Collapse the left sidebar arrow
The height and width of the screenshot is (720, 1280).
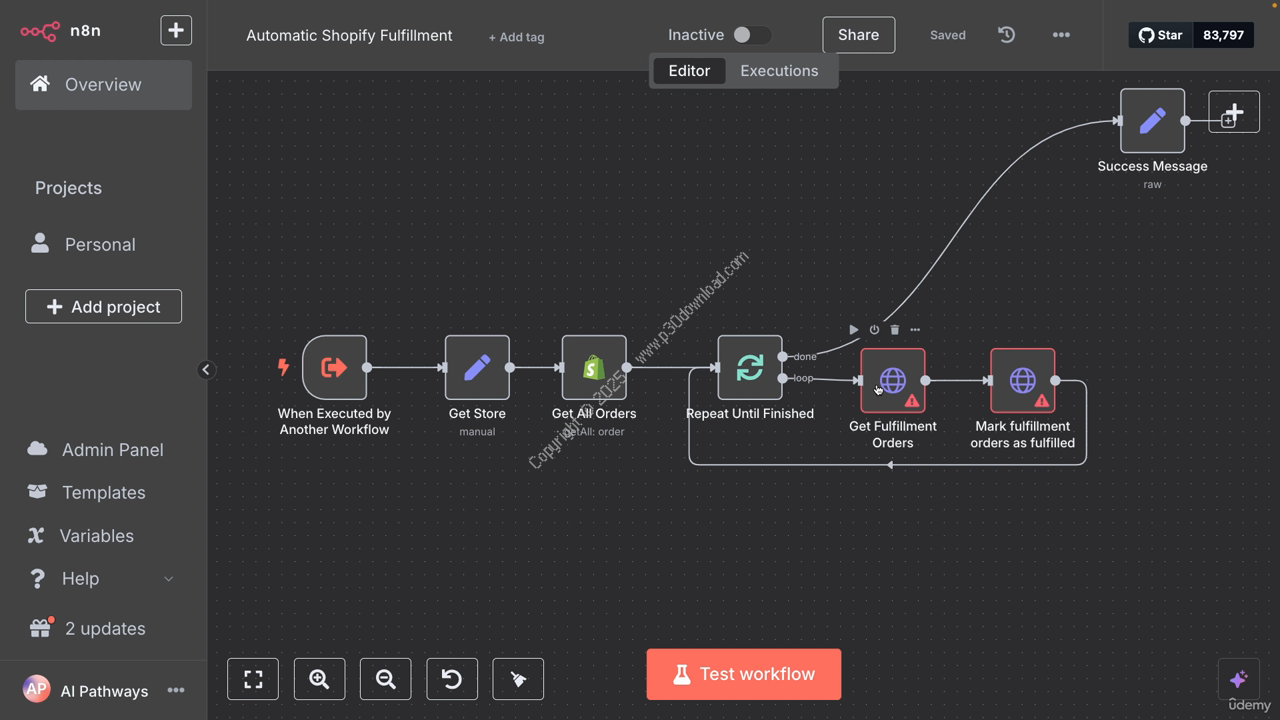tap(206, 370)
